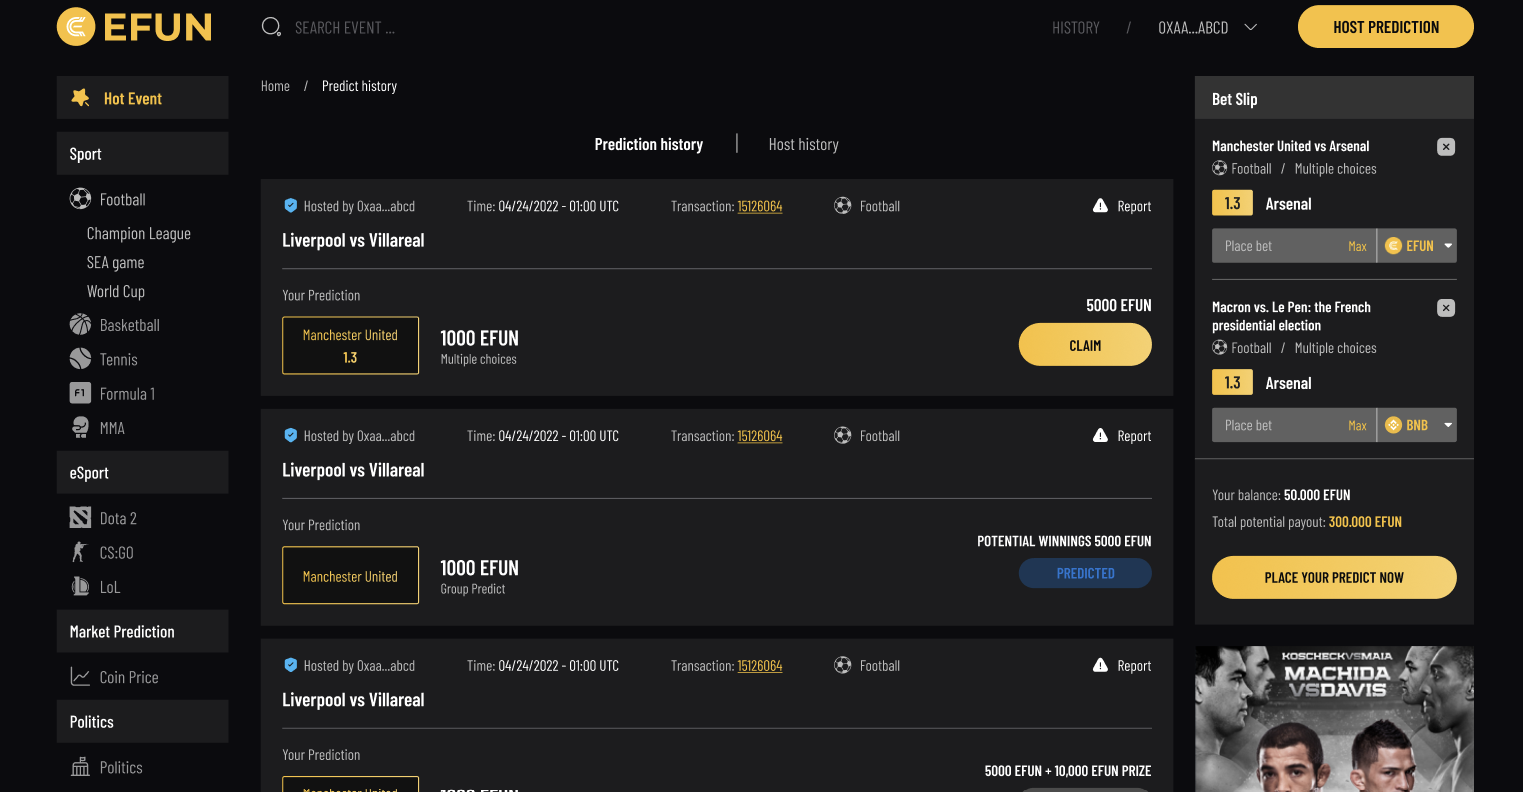Click the Machida vs Davis banner thumbnail
This screenshot has width=1523, height=792.
click(1334, 719)
